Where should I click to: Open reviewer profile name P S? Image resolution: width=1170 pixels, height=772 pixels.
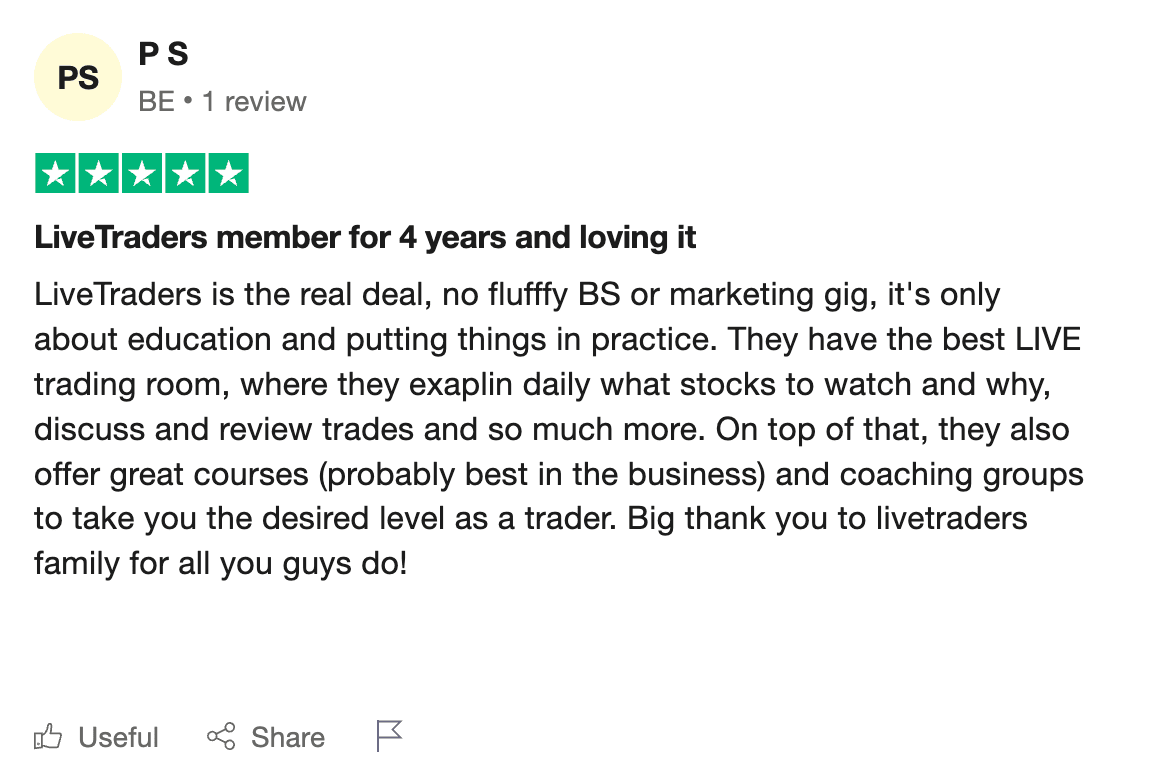point(164,55)
